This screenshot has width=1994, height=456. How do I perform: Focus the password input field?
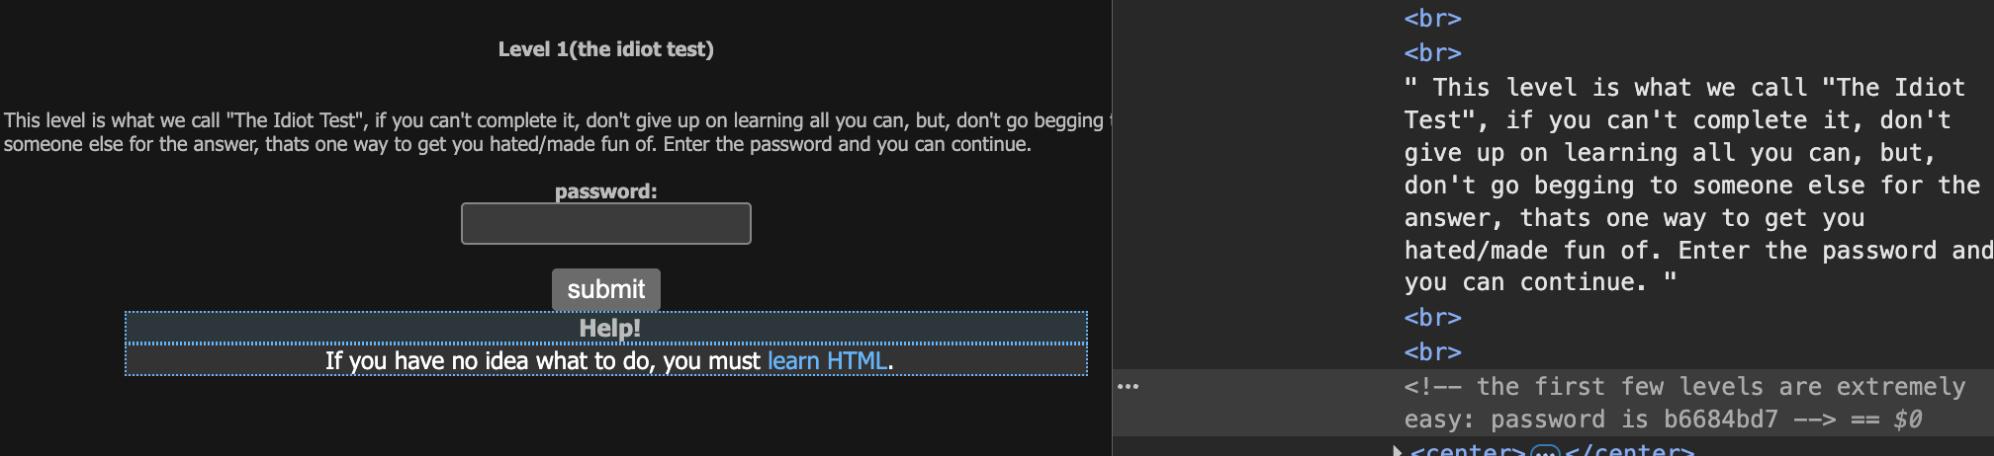point(606,224)
